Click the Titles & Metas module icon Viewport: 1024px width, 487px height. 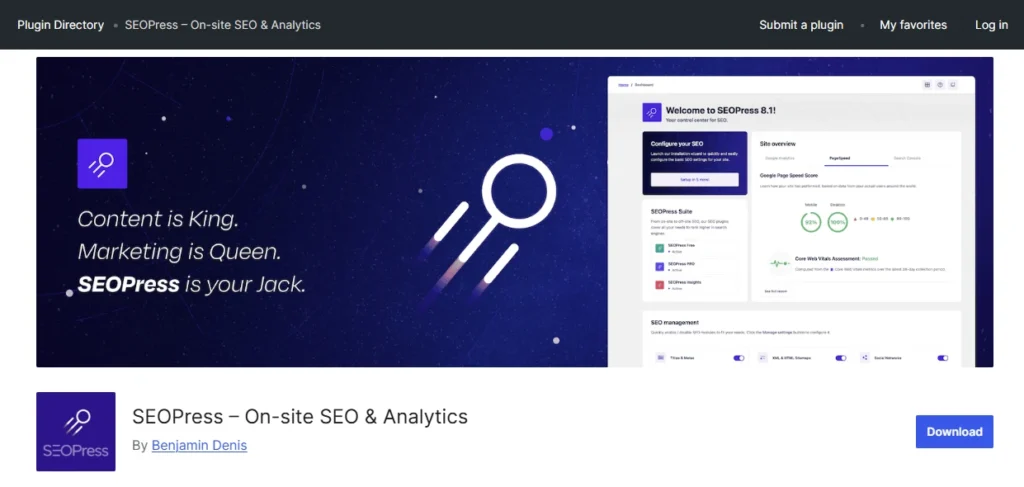[x=660, y=358]
